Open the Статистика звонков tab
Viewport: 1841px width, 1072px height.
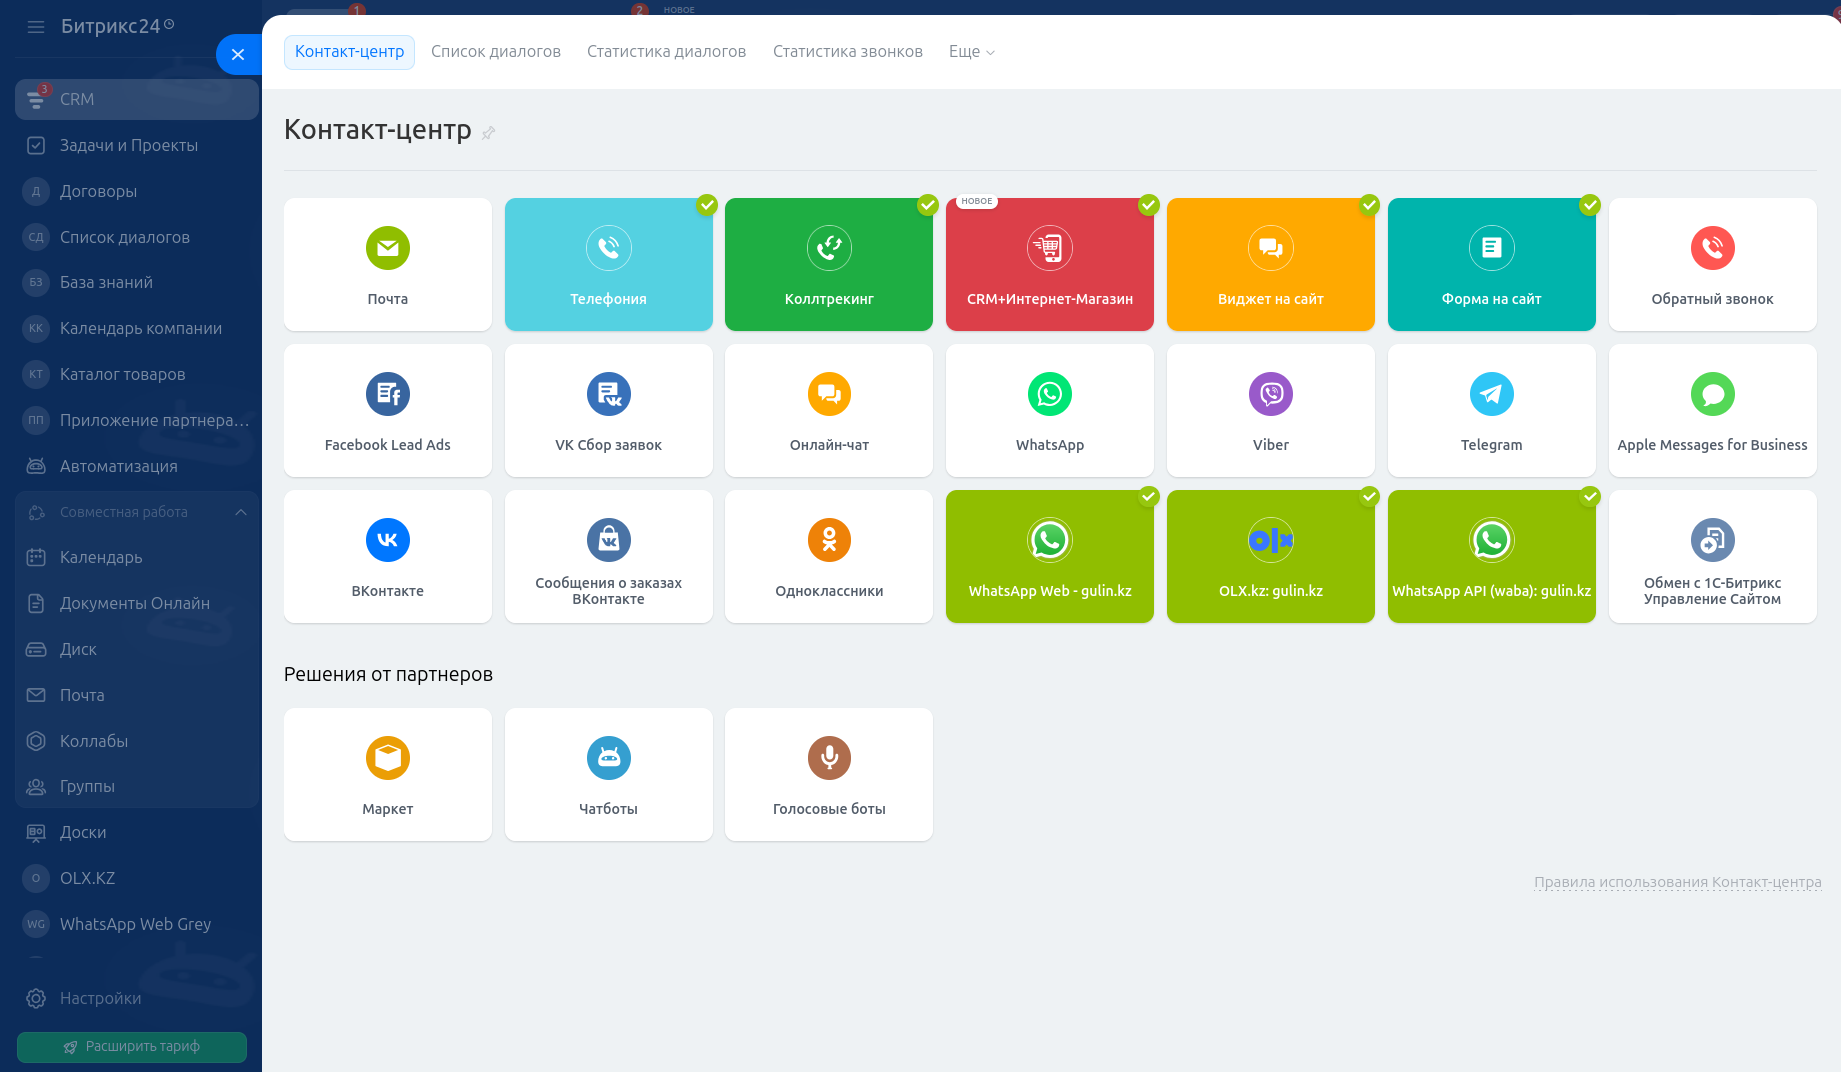pos(847,52)
